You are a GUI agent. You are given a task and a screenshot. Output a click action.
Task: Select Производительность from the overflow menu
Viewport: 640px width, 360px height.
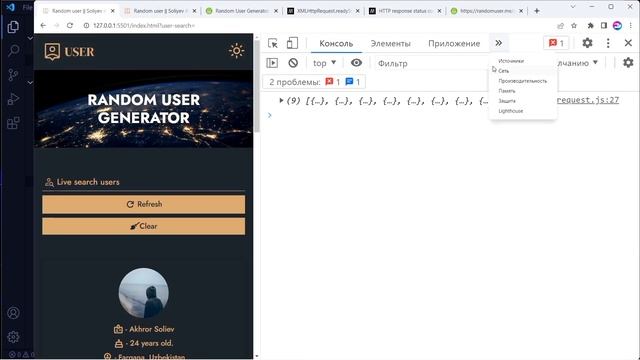click(523, 81)
